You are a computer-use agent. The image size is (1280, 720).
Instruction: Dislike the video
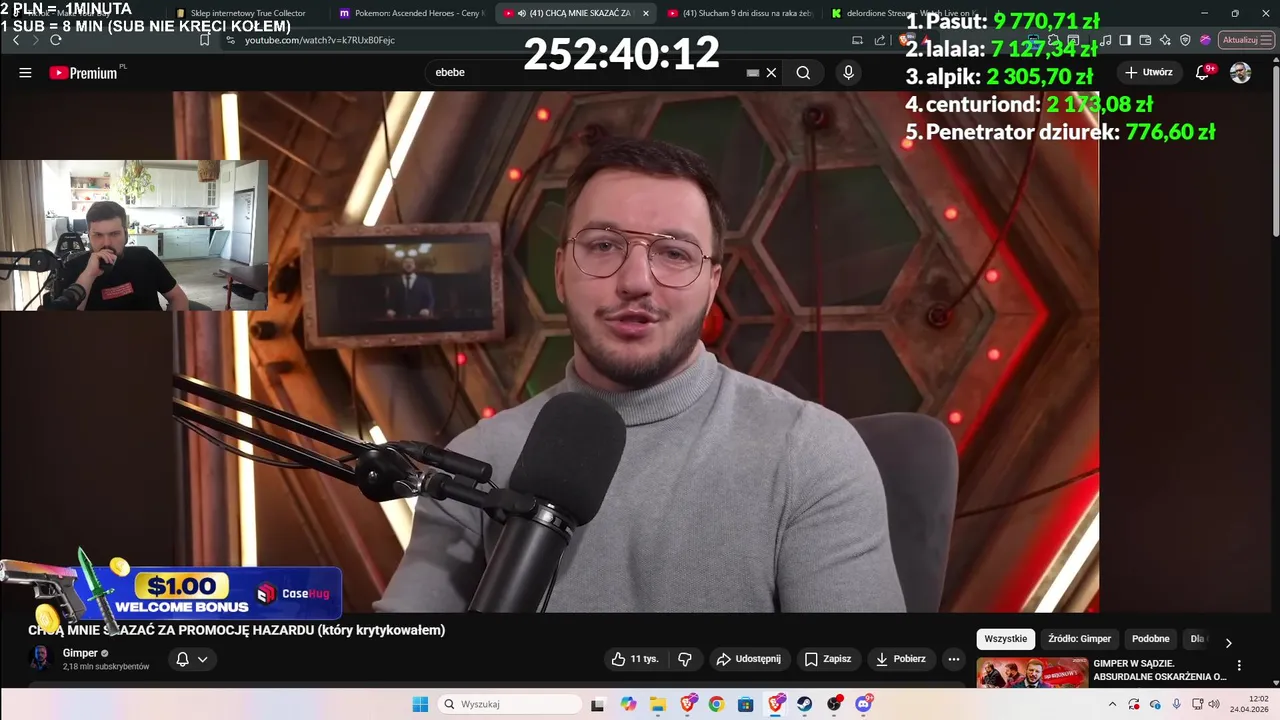[x=685, y=659]
